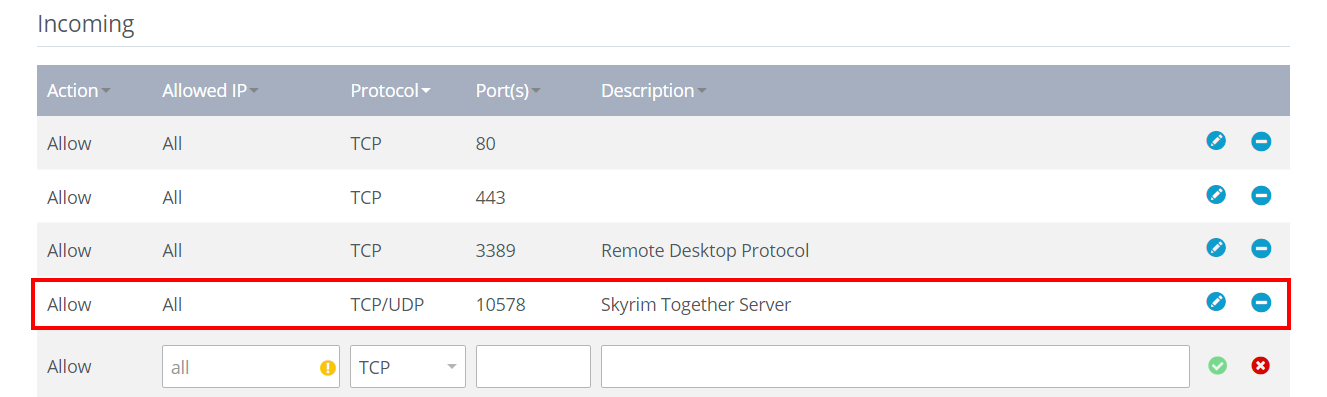1327x397 pixels.
Task: Confirm new rule with green checkmark
Action: [1217, 366]
